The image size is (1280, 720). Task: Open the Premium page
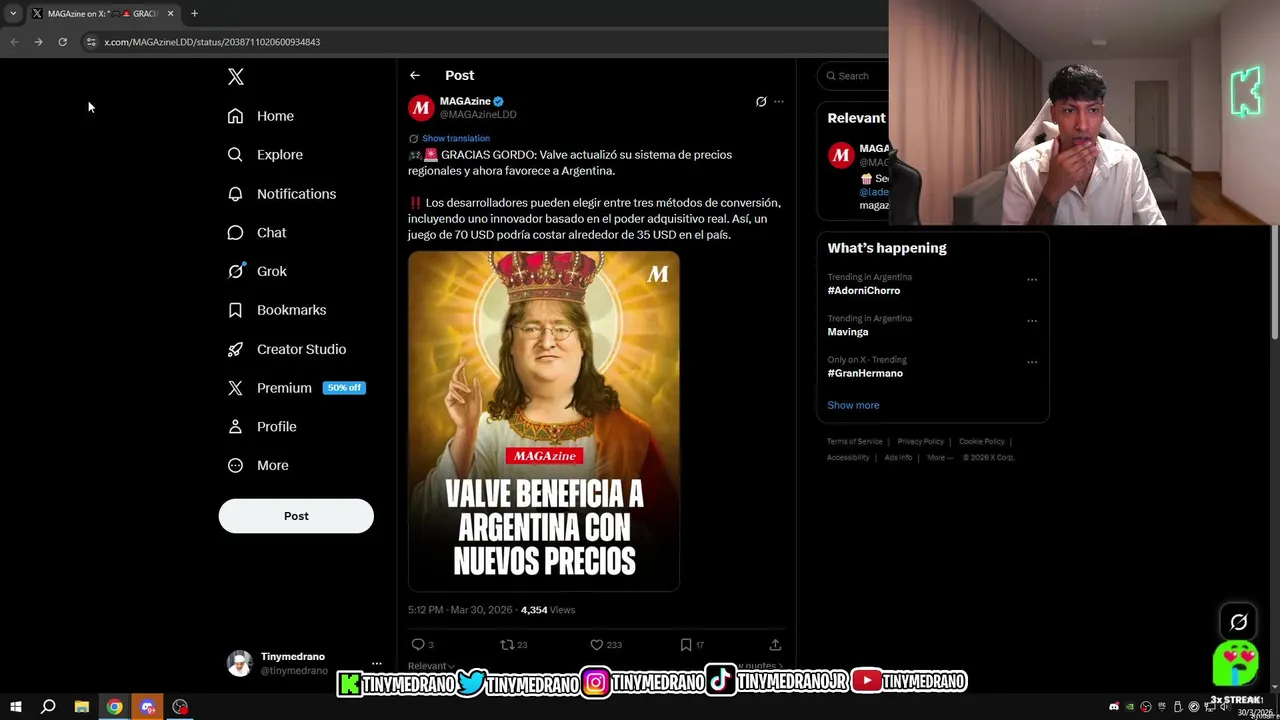296,388
